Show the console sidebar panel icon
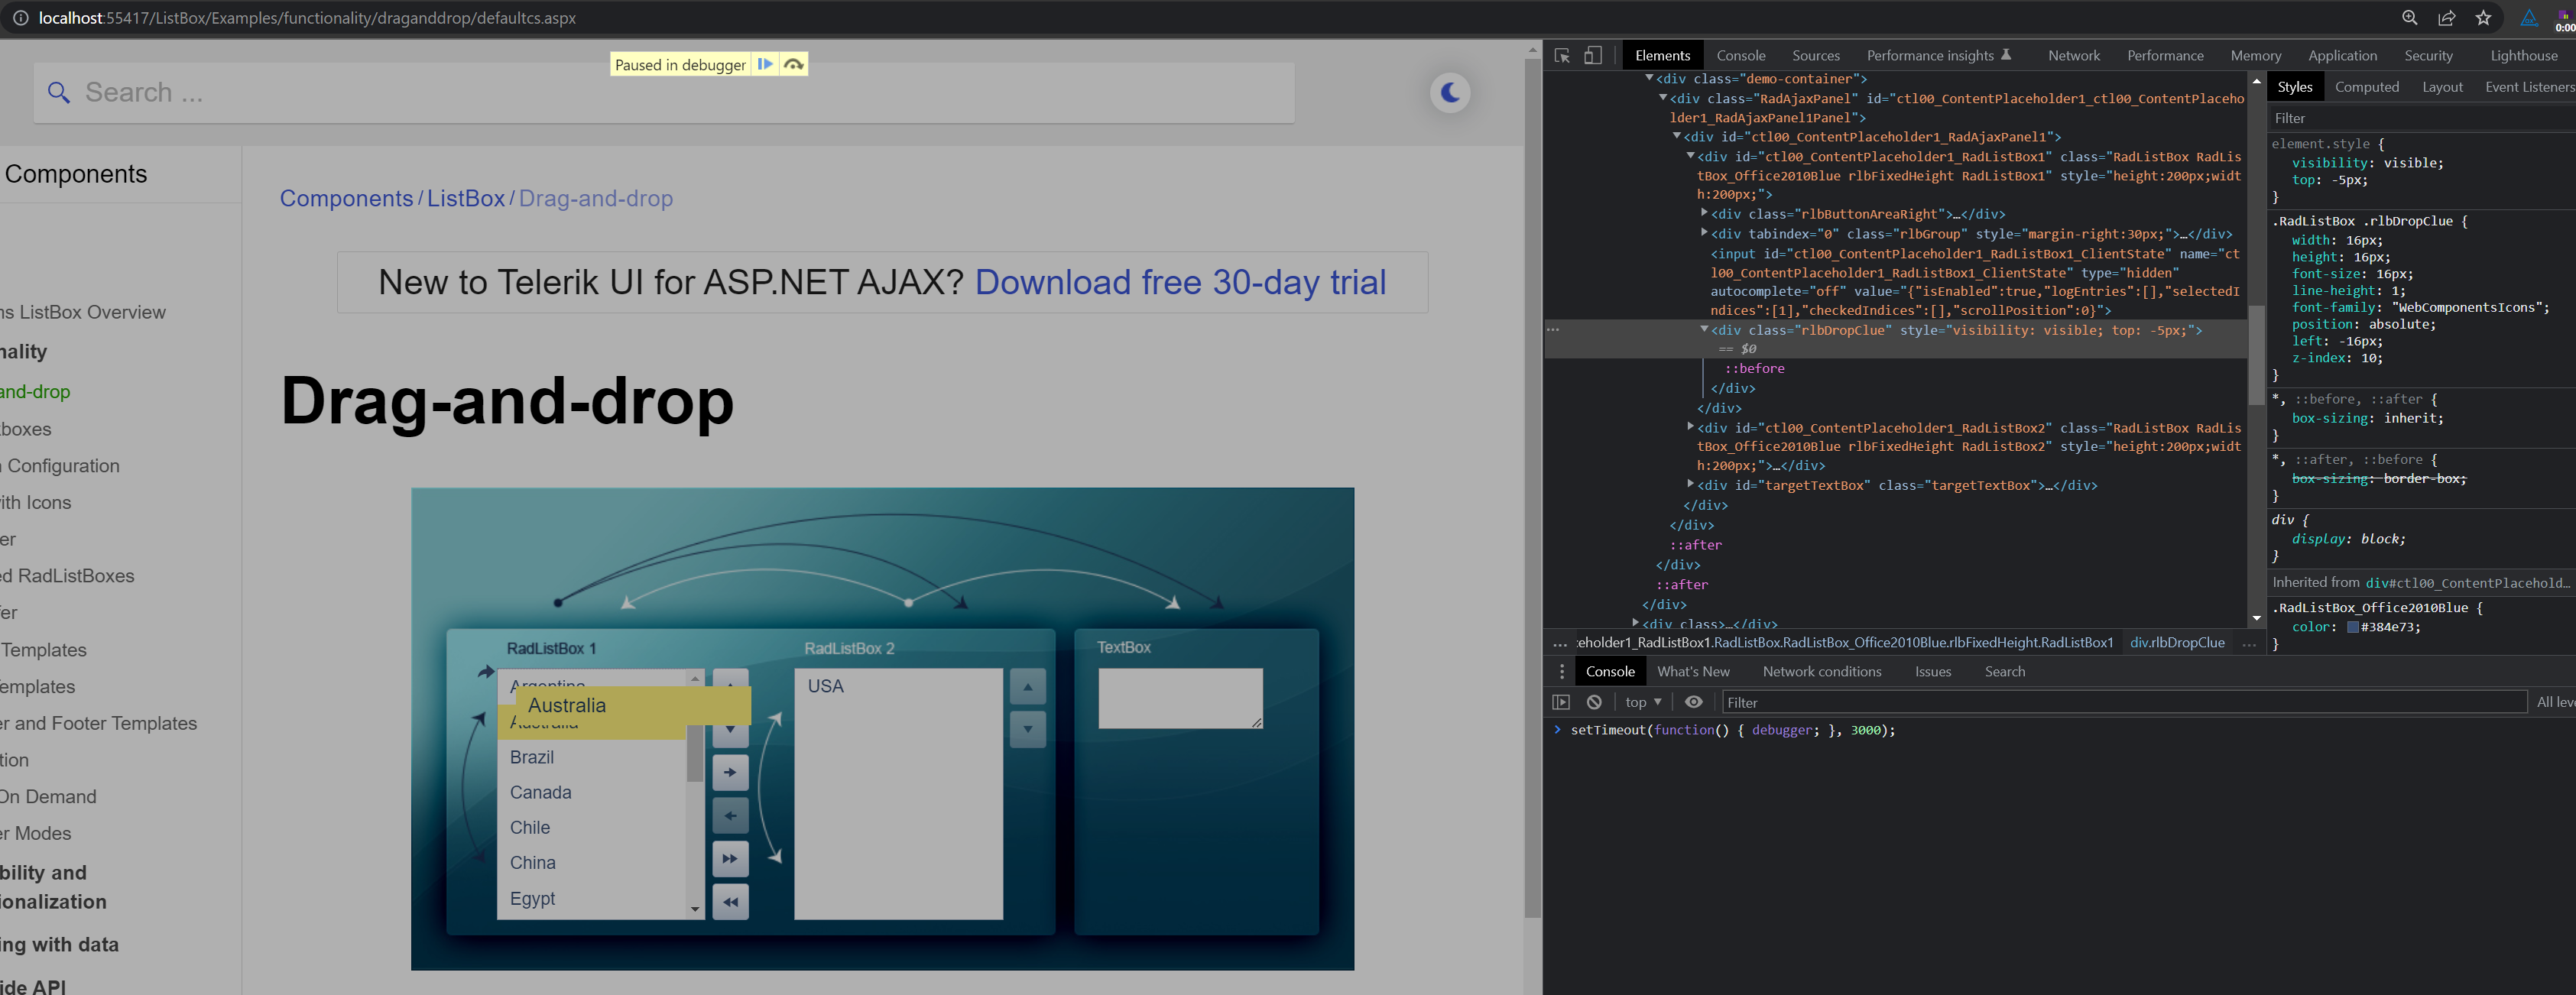The height and width of the screenshot is (995, 2576). (x=1561, y=702)
